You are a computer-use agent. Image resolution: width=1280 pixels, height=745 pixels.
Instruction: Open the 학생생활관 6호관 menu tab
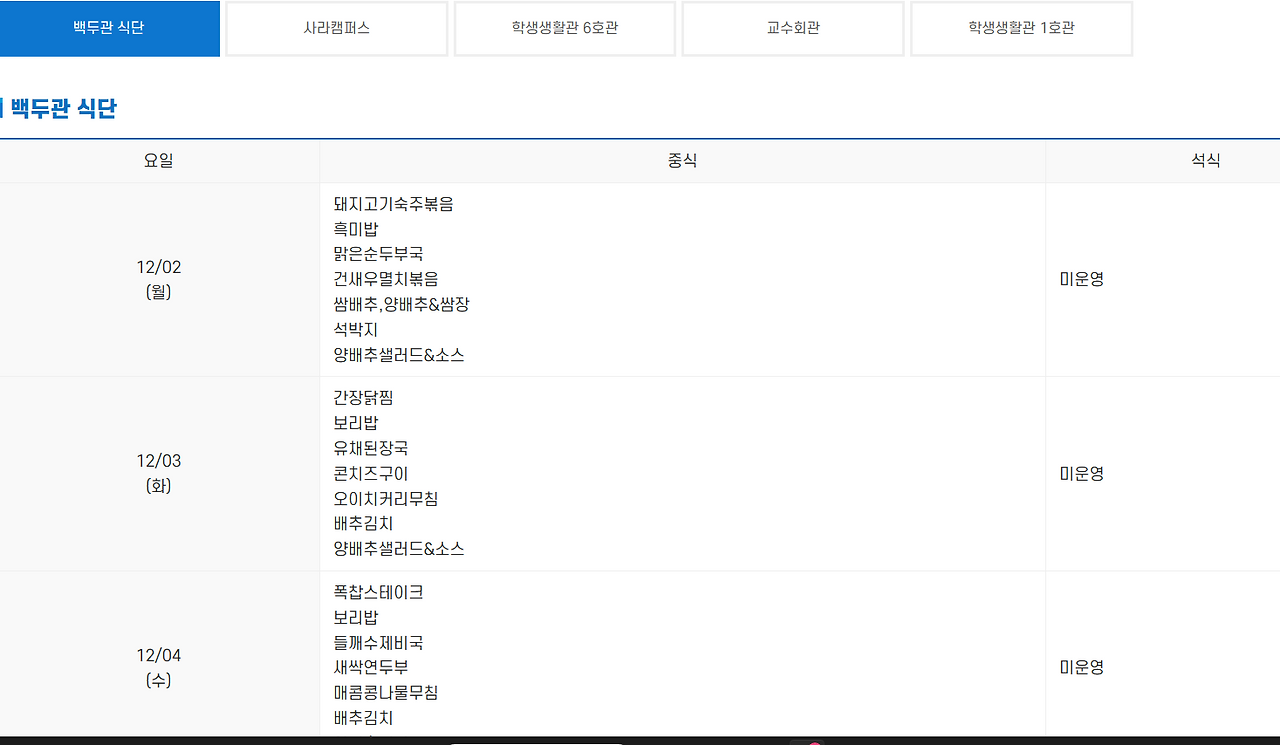tap(564, 28)
